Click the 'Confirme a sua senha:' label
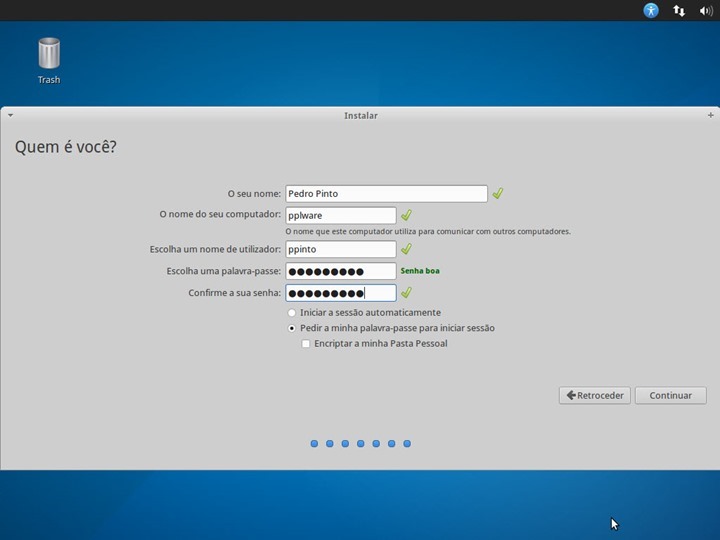 [235, 293]
